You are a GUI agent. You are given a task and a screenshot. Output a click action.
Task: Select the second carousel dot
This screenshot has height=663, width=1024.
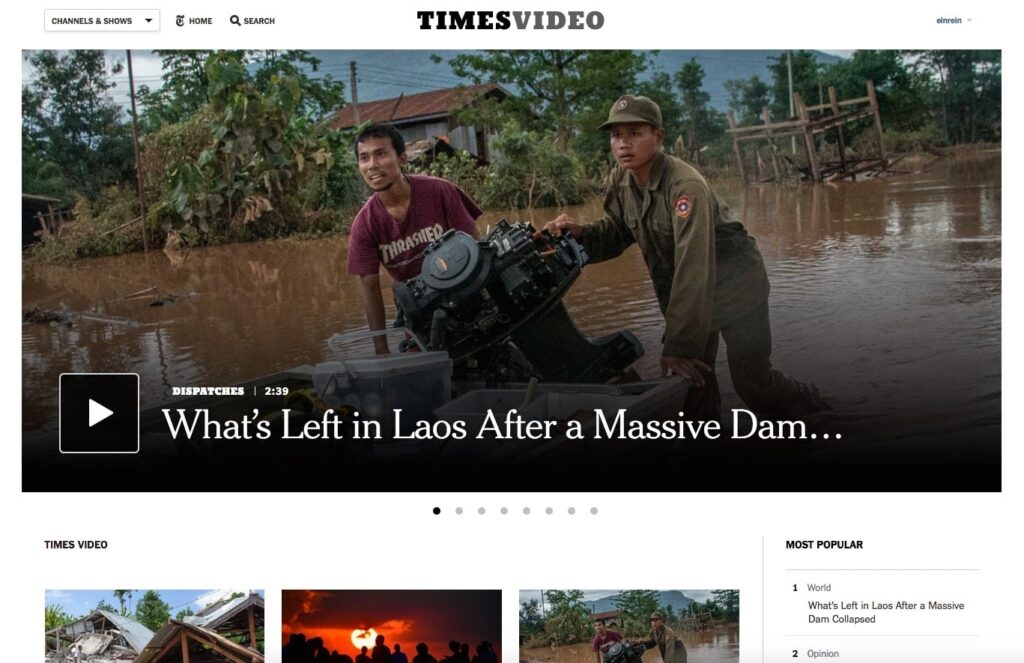click(x=459, y=511)
